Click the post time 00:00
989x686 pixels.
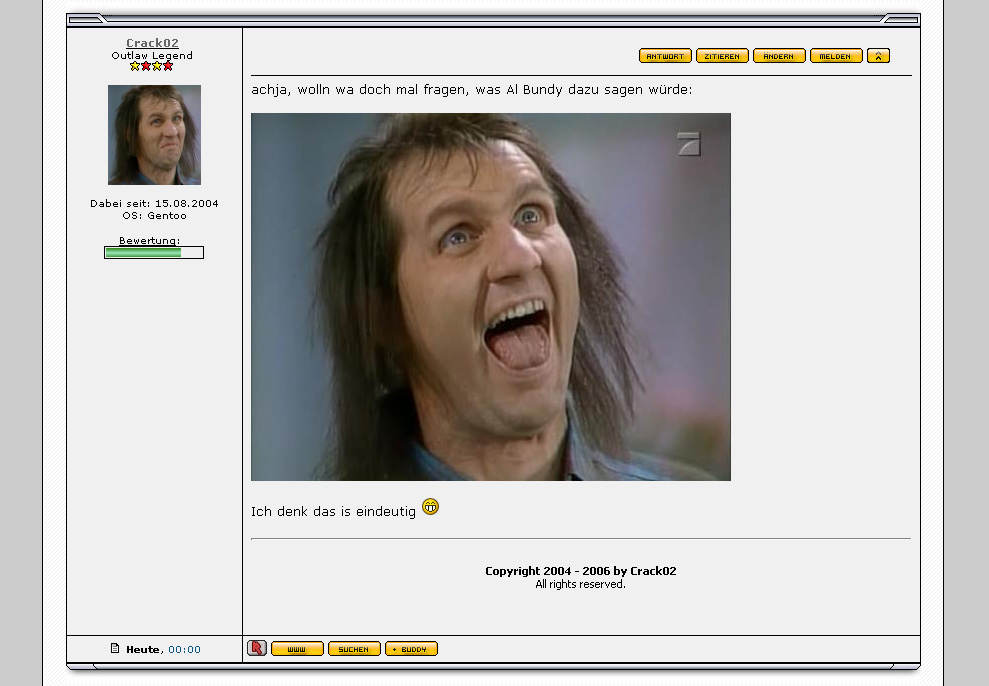[184, 649]
